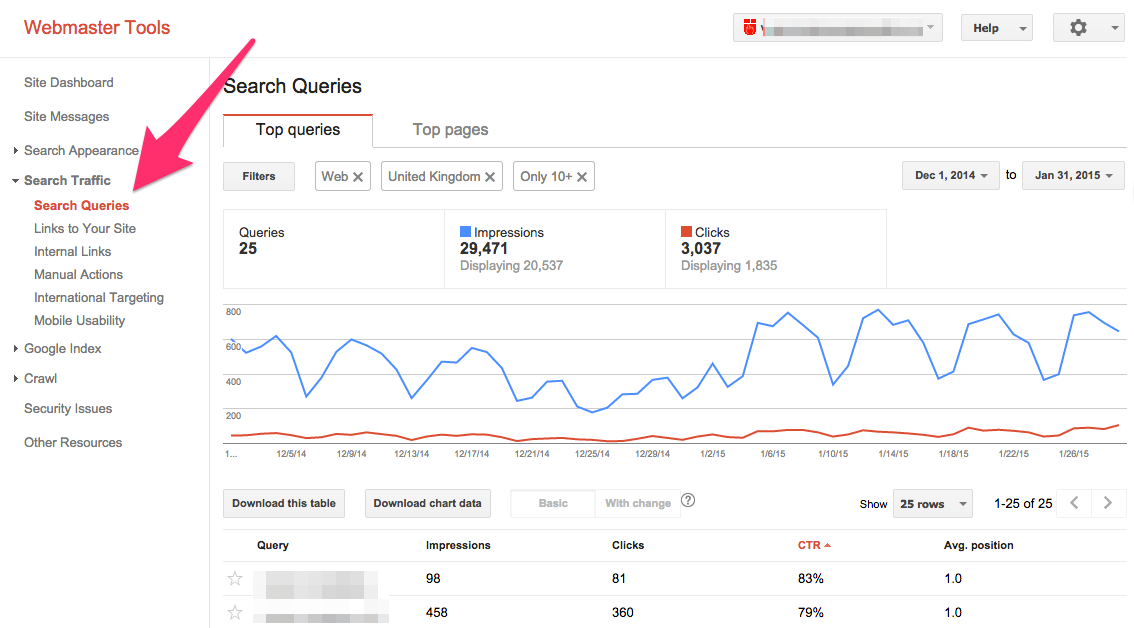
Task: Select the Basic view option
Action: (x=552, y=503)
